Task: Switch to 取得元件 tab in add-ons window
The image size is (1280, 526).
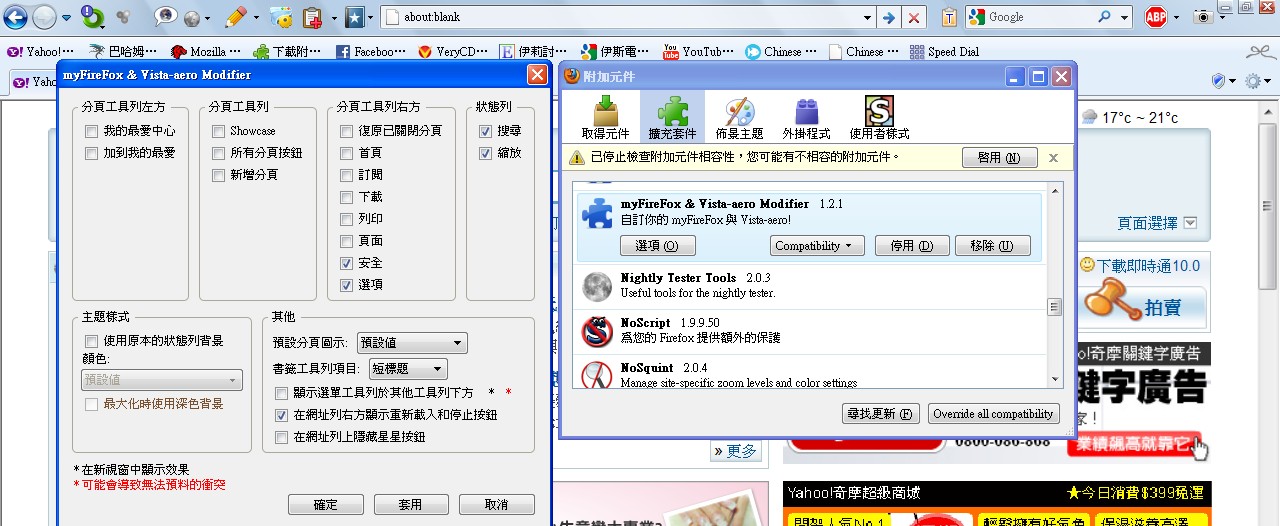Action: coord(605,117)
